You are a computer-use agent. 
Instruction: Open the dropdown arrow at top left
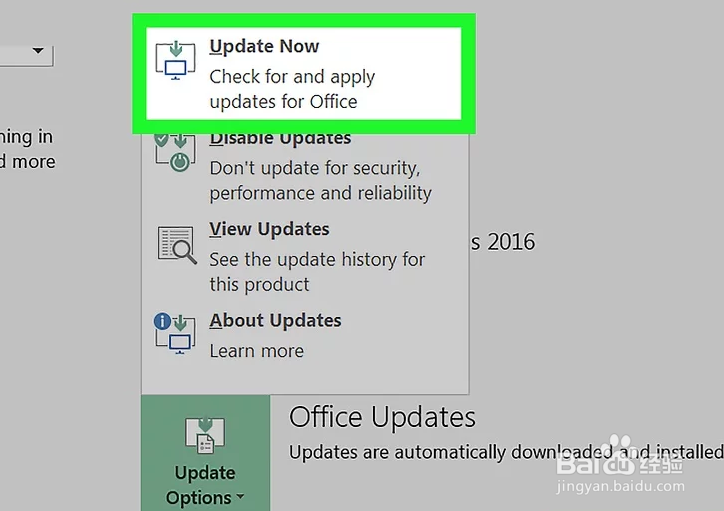click(x=38, y=50)
